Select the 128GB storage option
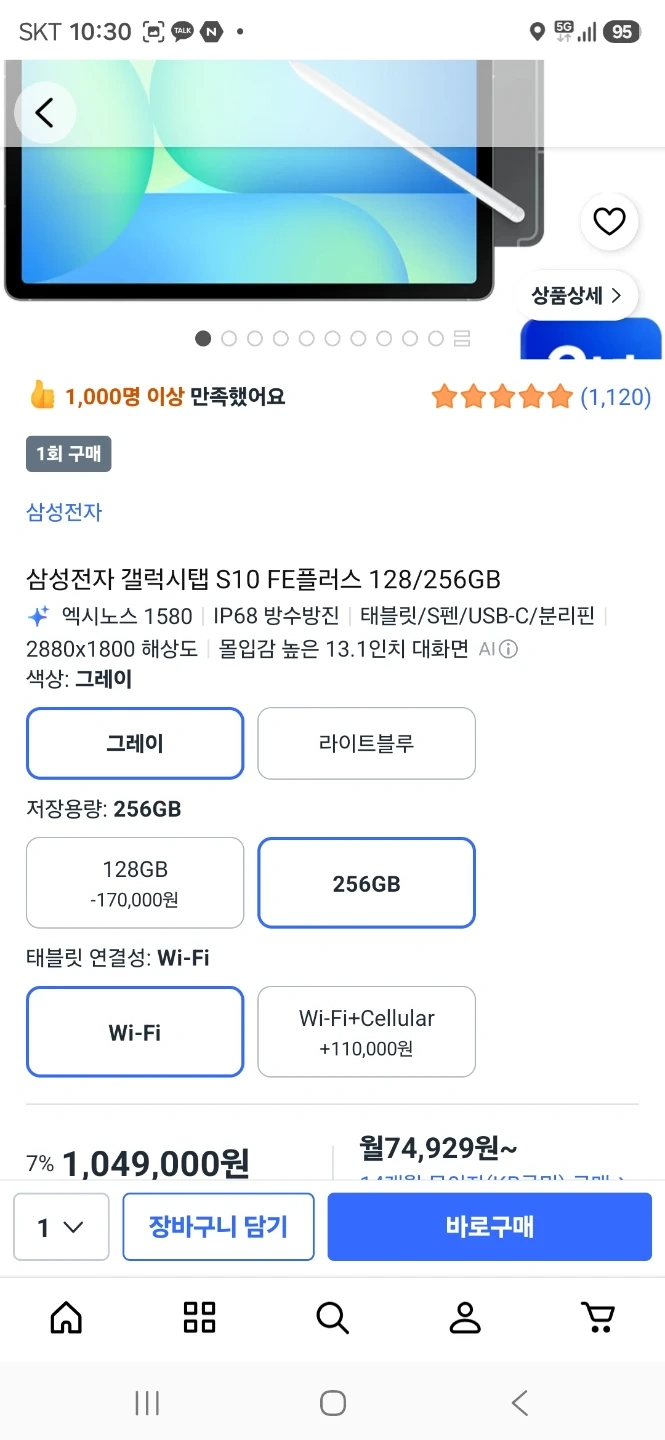 tap(135, 883)
